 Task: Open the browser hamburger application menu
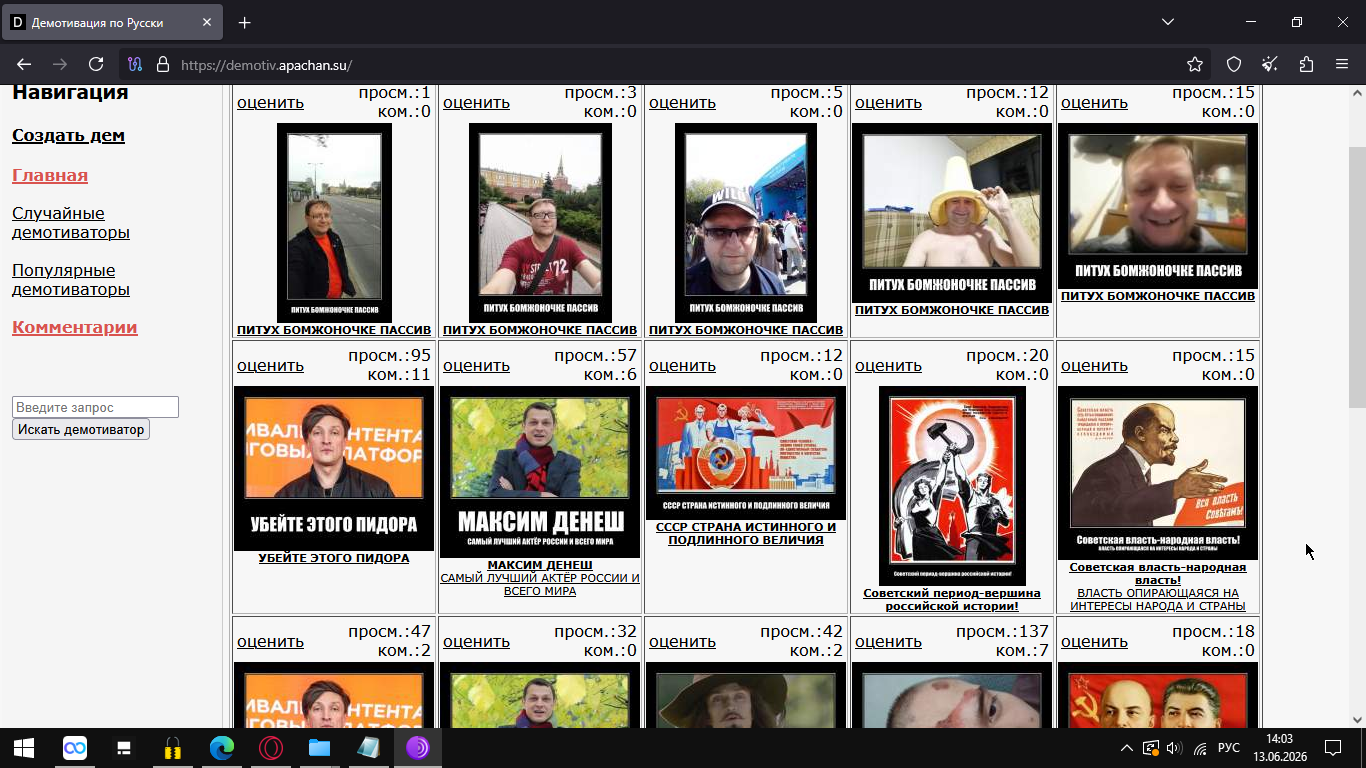(x=1342, y=64)
